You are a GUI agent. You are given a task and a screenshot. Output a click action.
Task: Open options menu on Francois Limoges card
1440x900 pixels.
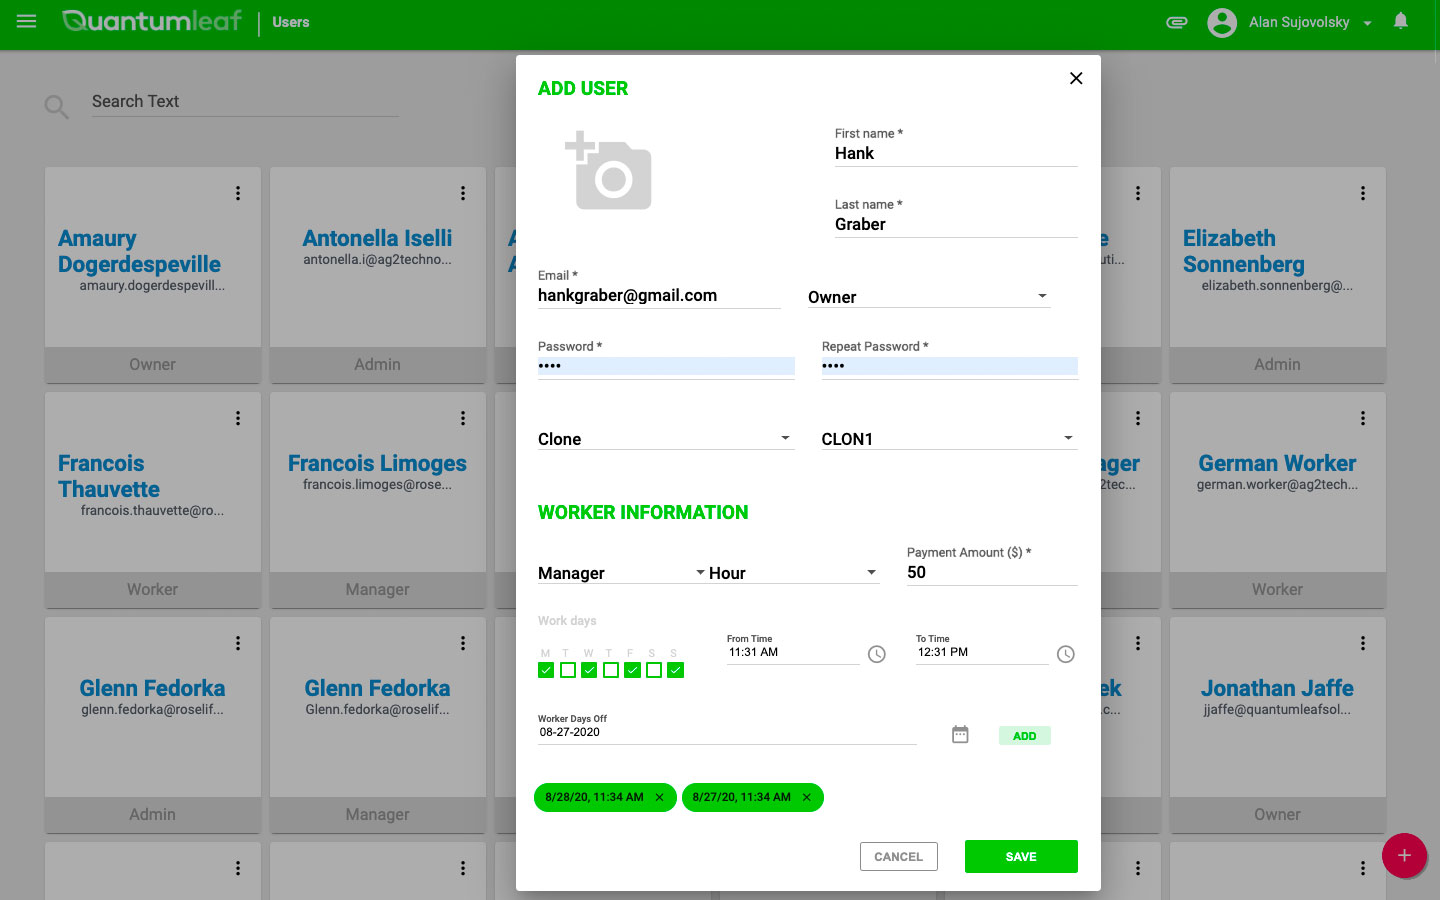click(463, 418)
